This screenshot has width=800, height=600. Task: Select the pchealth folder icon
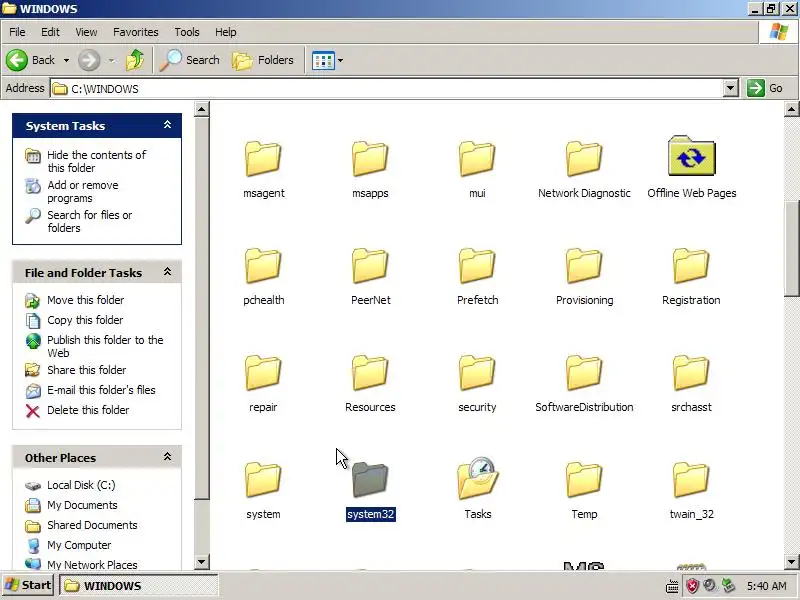(263, 266)
